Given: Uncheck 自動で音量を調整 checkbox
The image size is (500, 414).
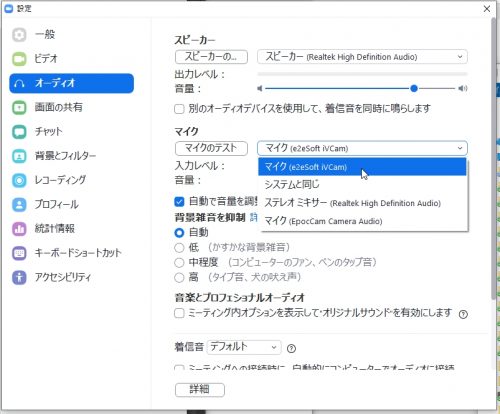Looking at the screenshot, I should [179, 202].
